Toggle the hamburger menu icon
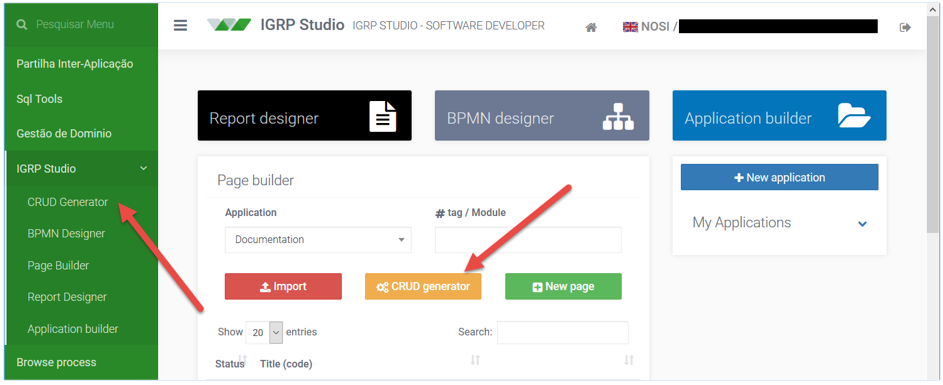 click(180, 26)
